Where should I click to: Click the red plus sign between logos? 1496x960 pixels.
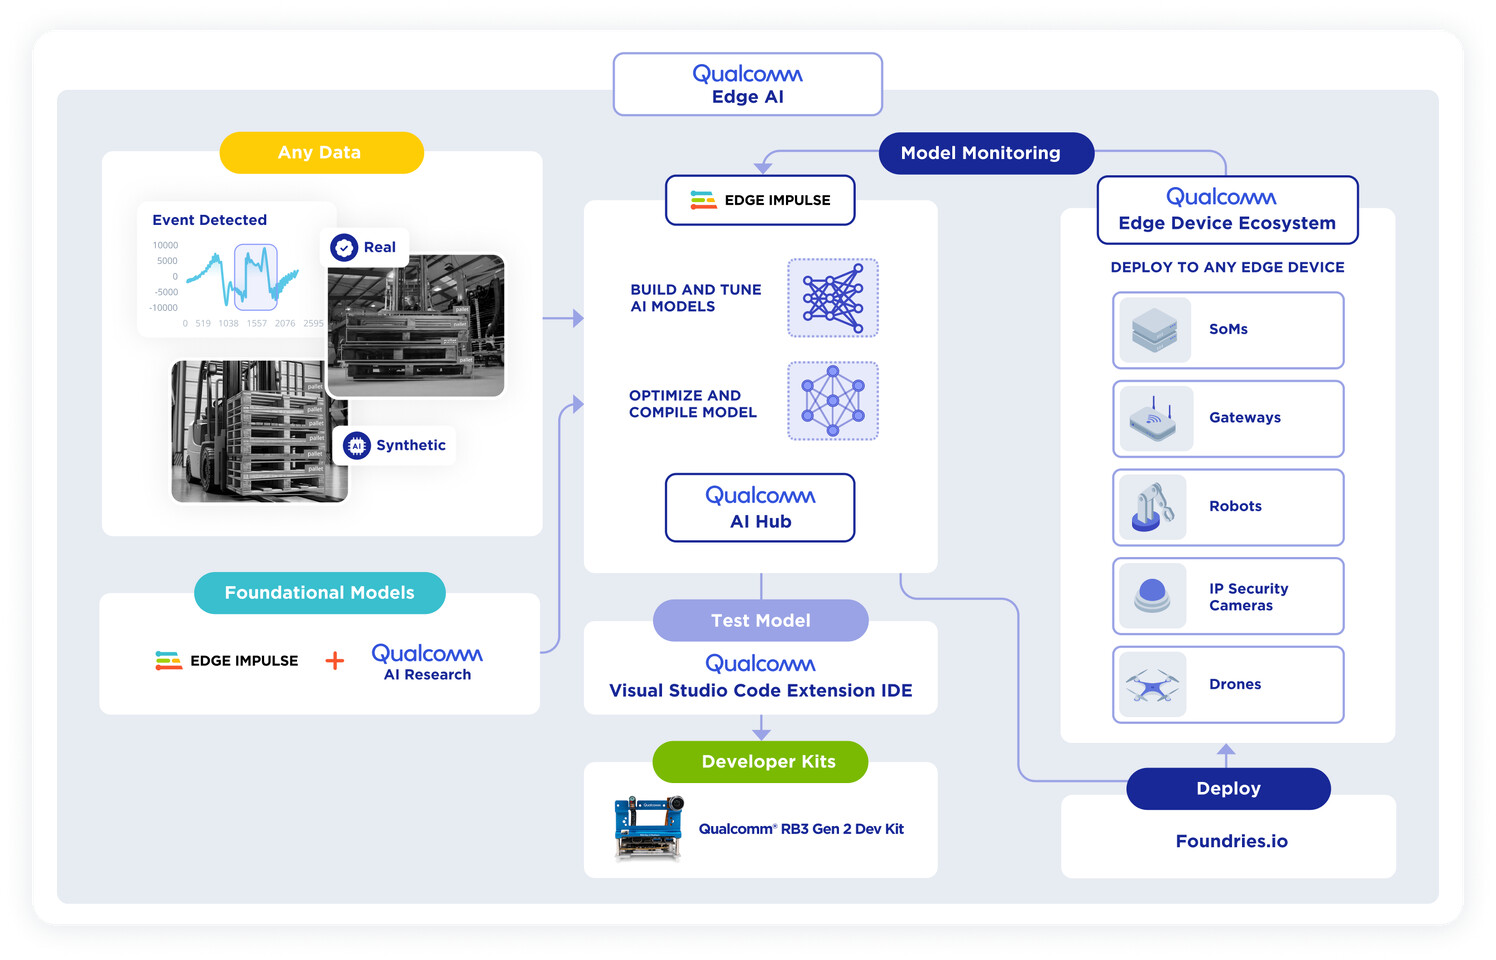335,661
